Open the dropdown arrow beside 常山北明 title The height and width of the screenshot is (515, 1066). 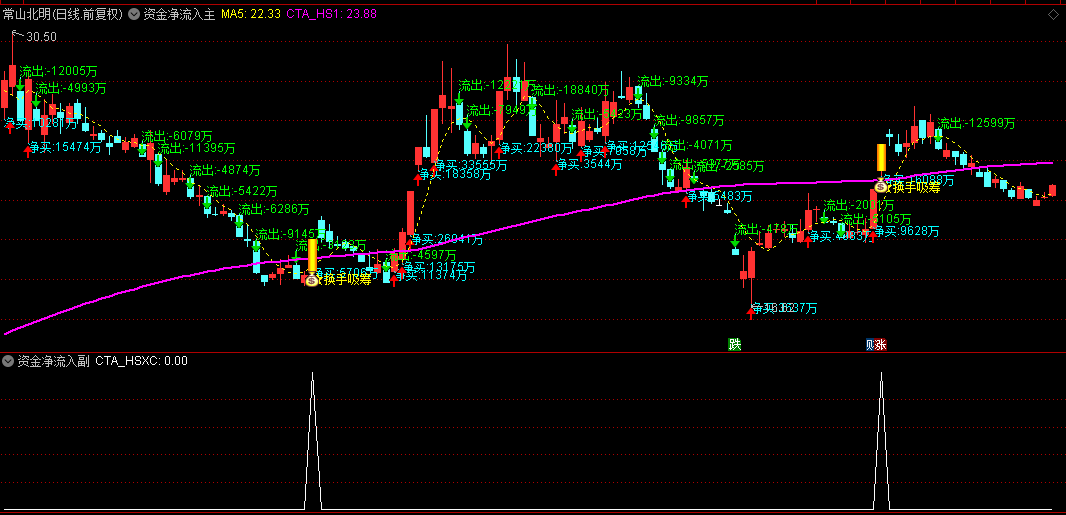pyautogui.click(x=132, y=13)
